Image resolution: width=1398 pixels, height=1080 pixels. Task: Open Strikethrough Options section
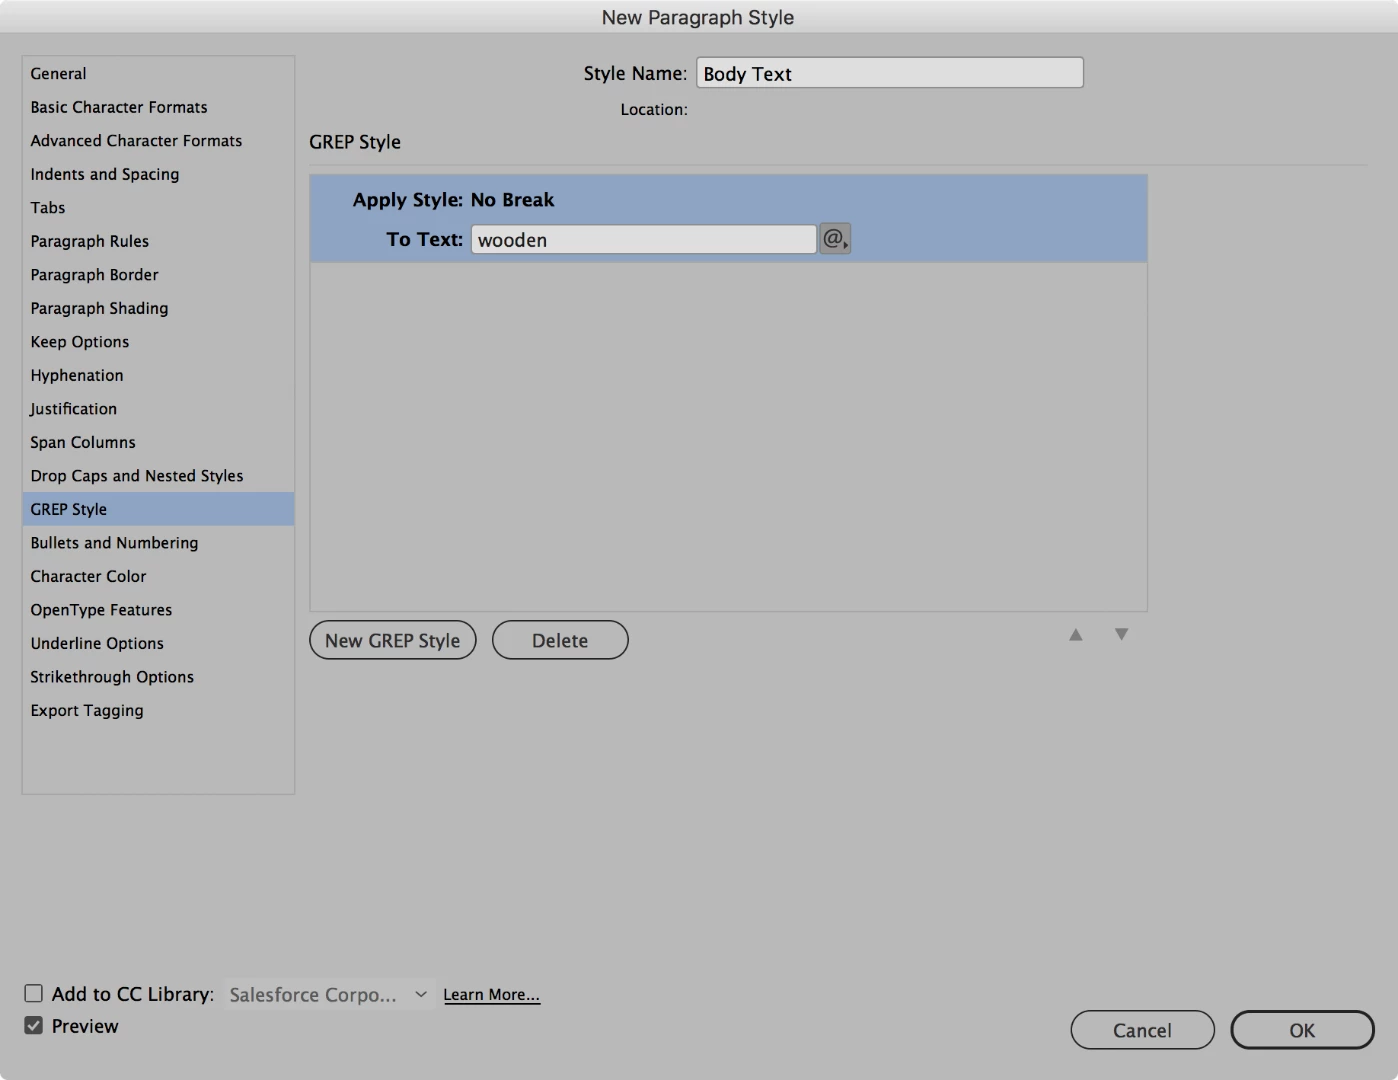pos(158,676)
